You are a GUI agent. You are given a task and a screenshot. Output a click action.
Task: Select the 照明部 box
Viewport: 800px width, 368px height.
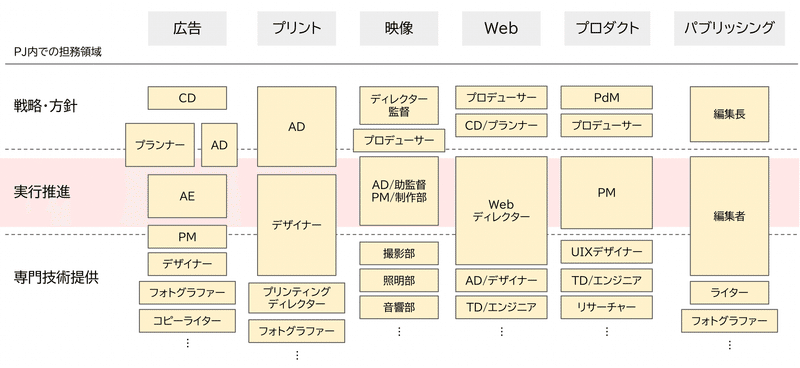pyautogui.click(x=399, y=280)
